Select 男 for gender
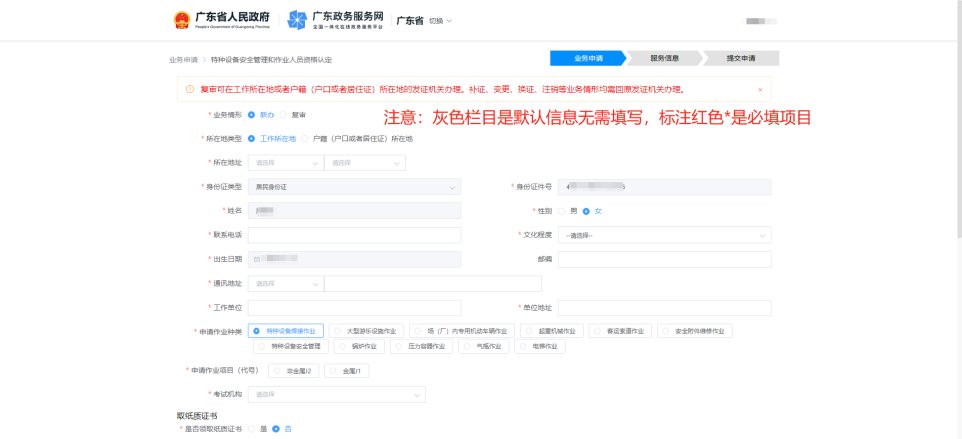962x439 pixels. 561,211
